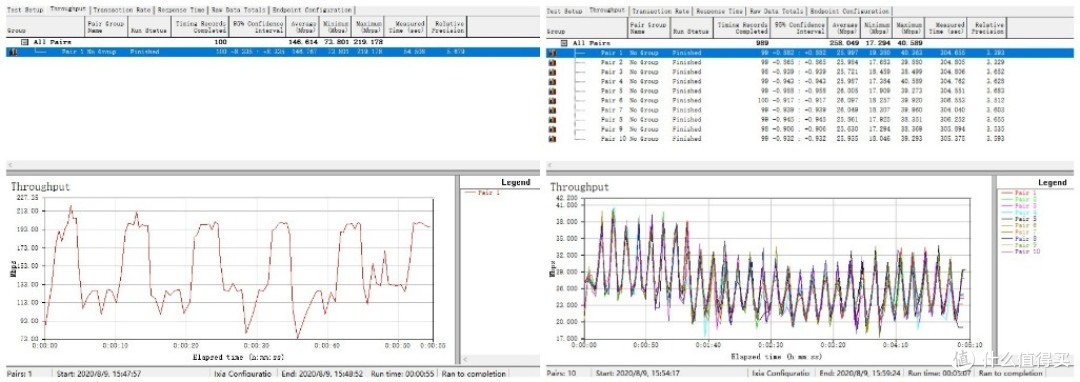
Task: Select the Pair 10 row text in right window
Action: click(x=613, y=139)
